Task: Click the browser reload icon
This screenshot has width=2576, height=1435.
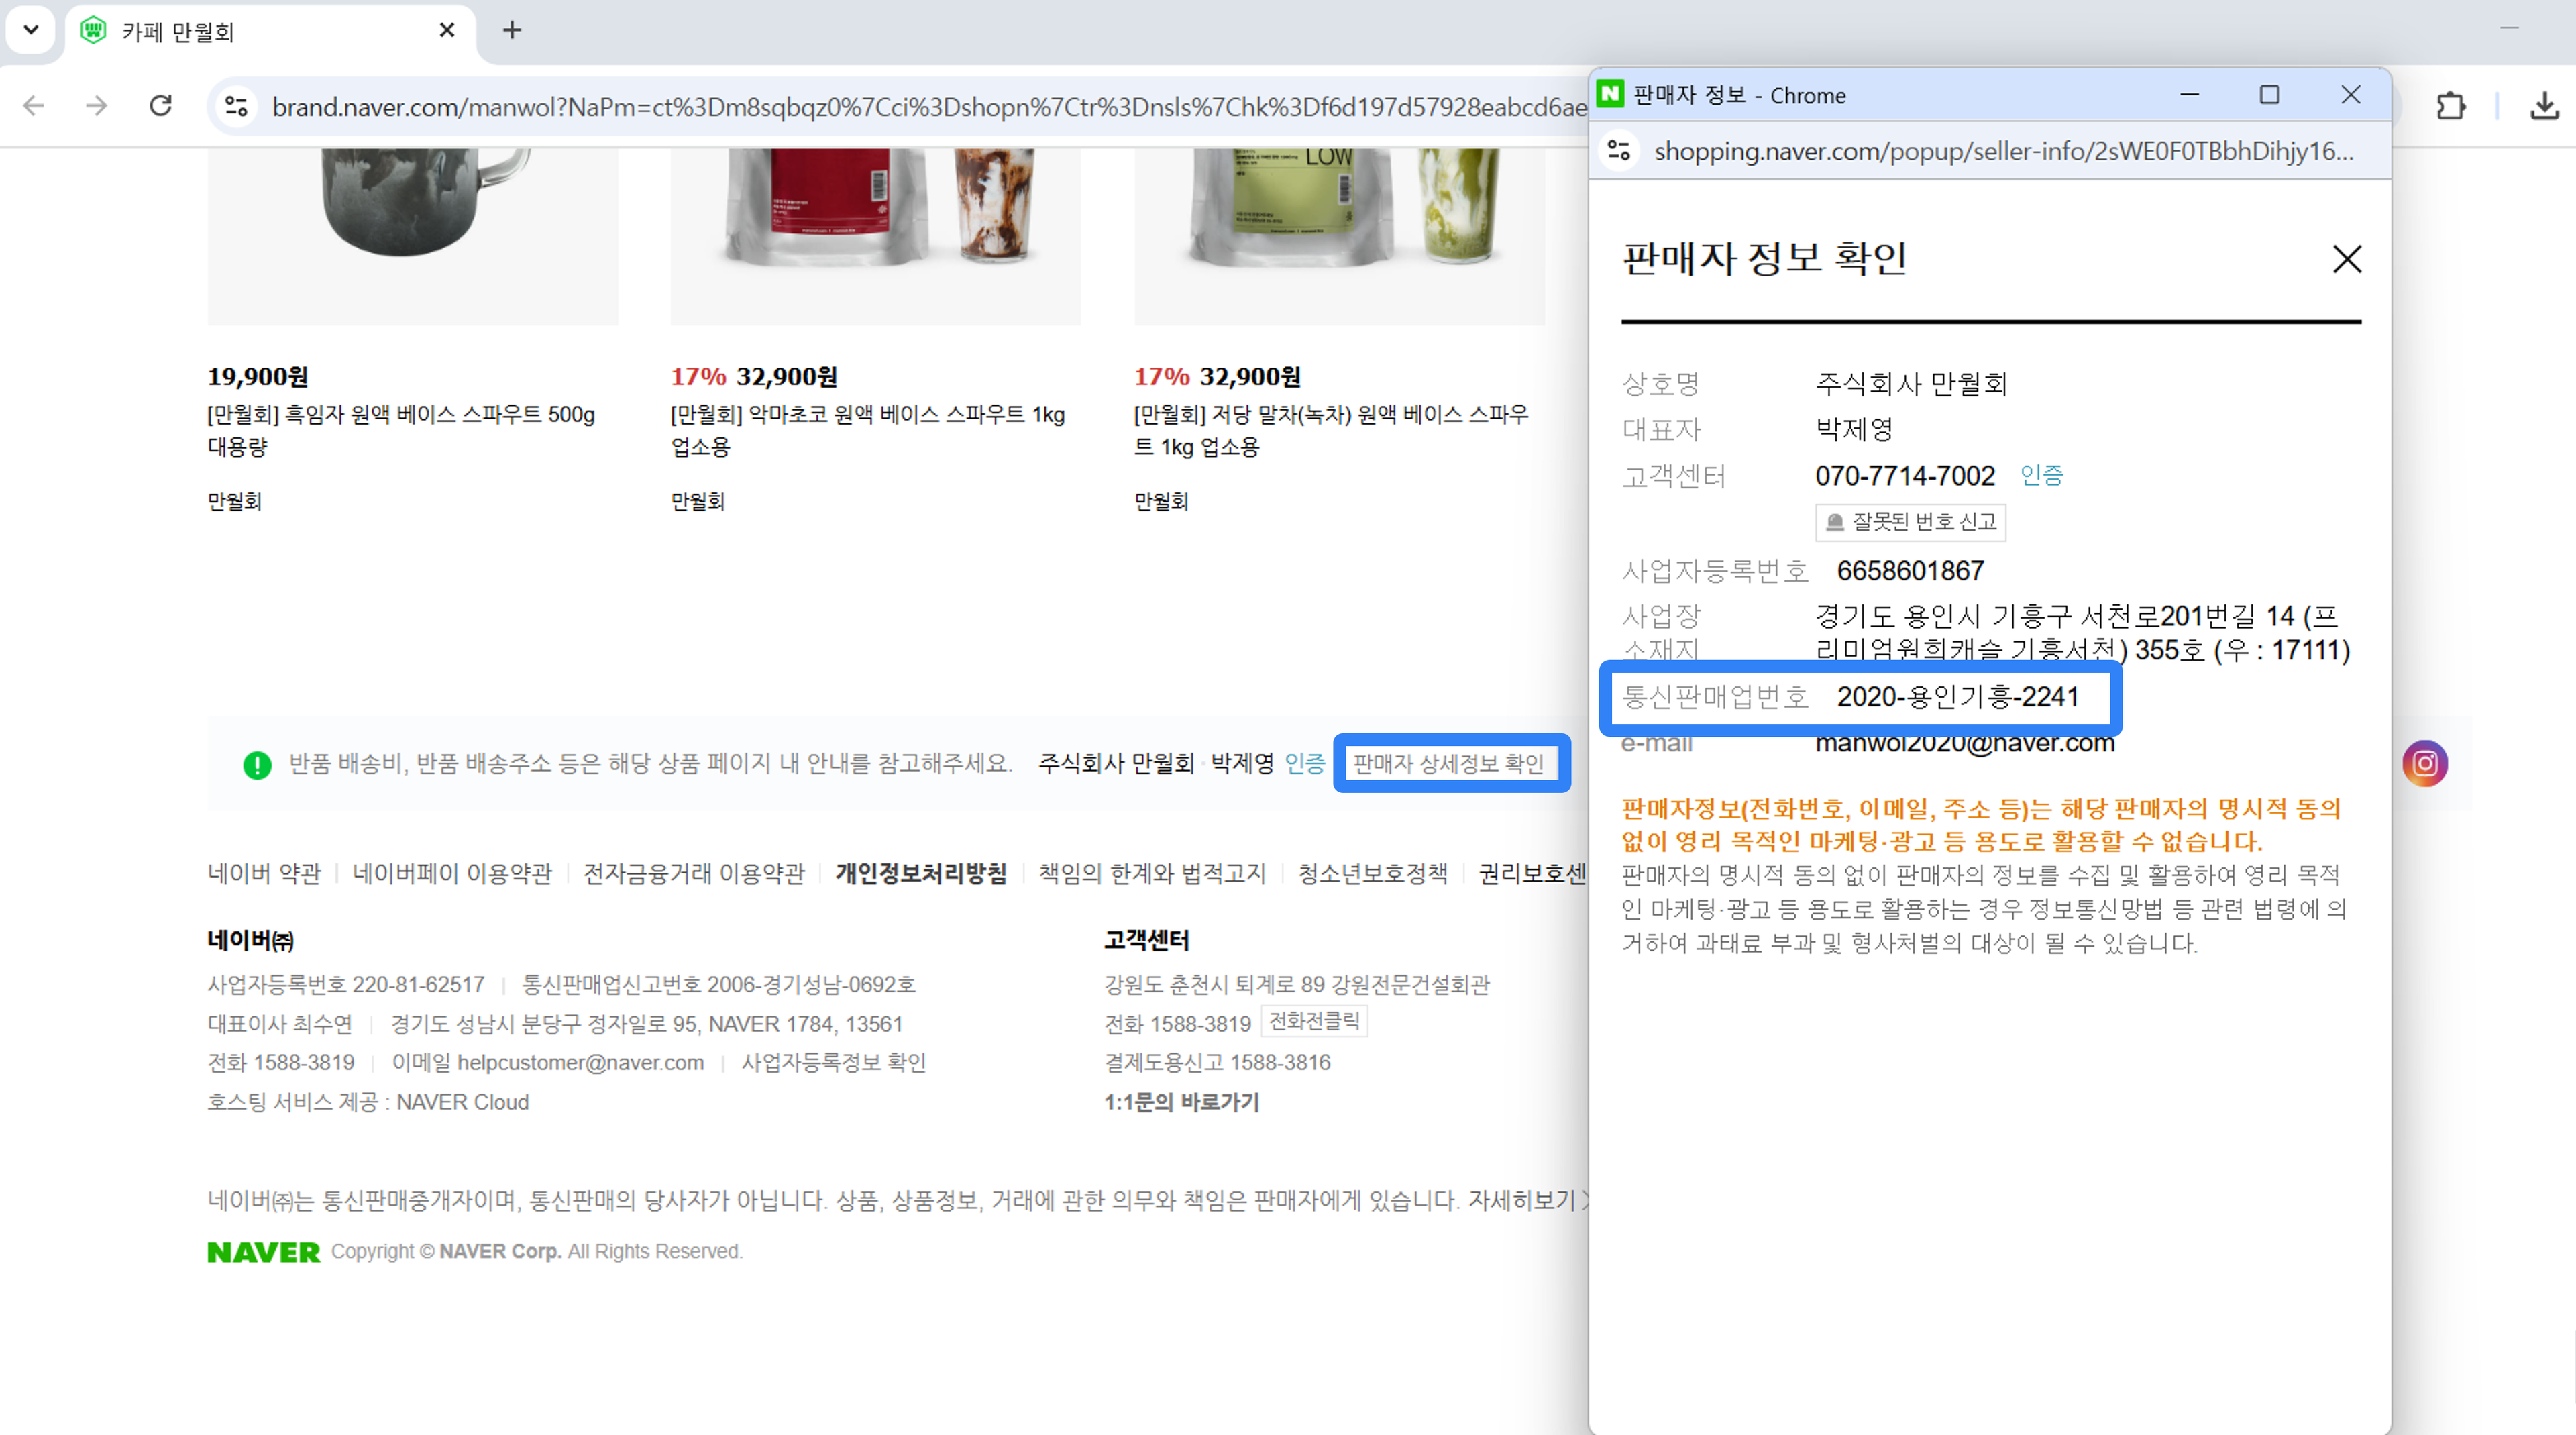Action: click(161, 106)
